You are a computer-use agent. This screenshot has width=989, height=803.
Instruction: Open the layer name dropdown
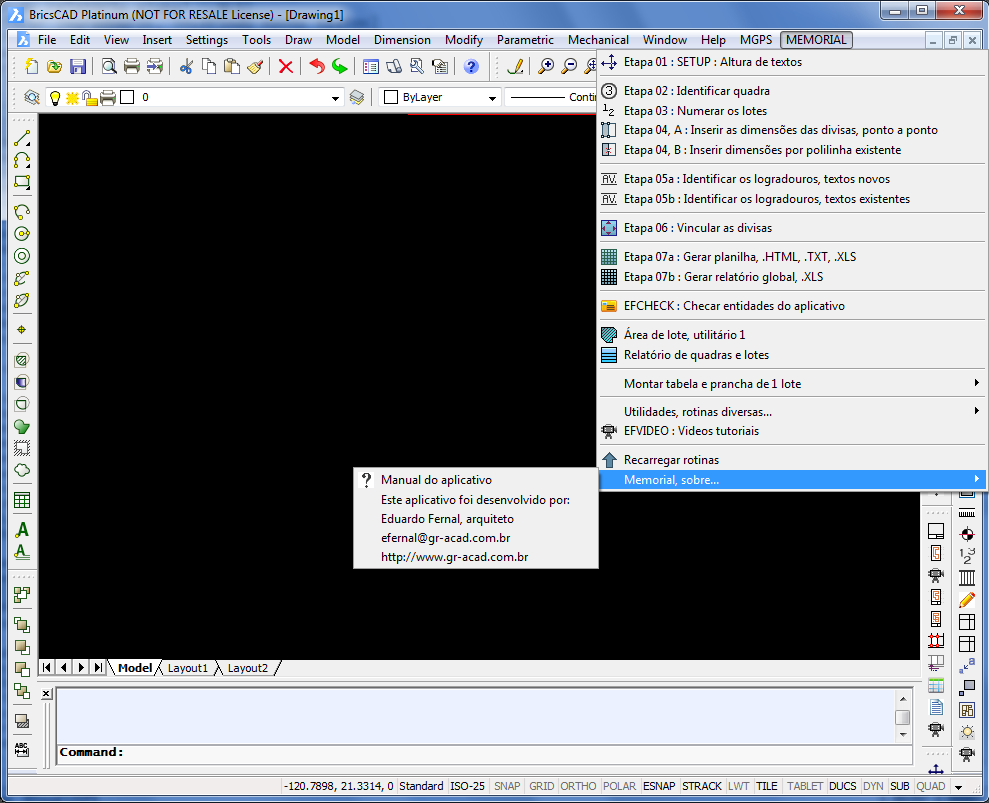336,98
